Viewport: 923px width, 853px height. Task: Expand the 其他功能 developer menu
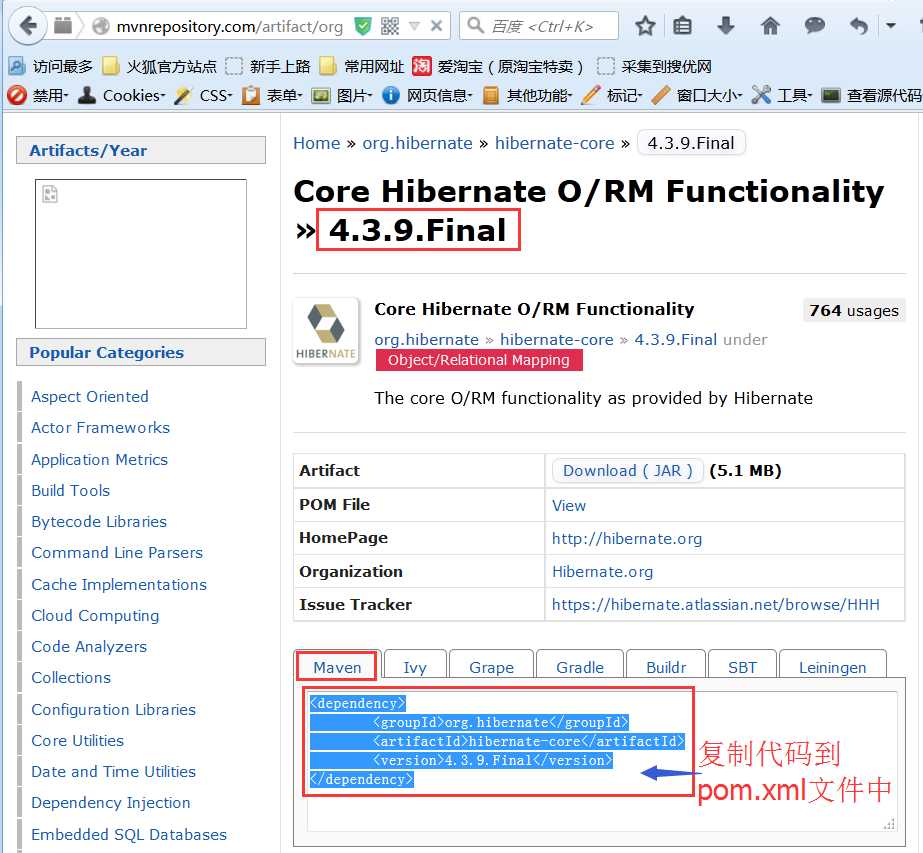(527, 95)
